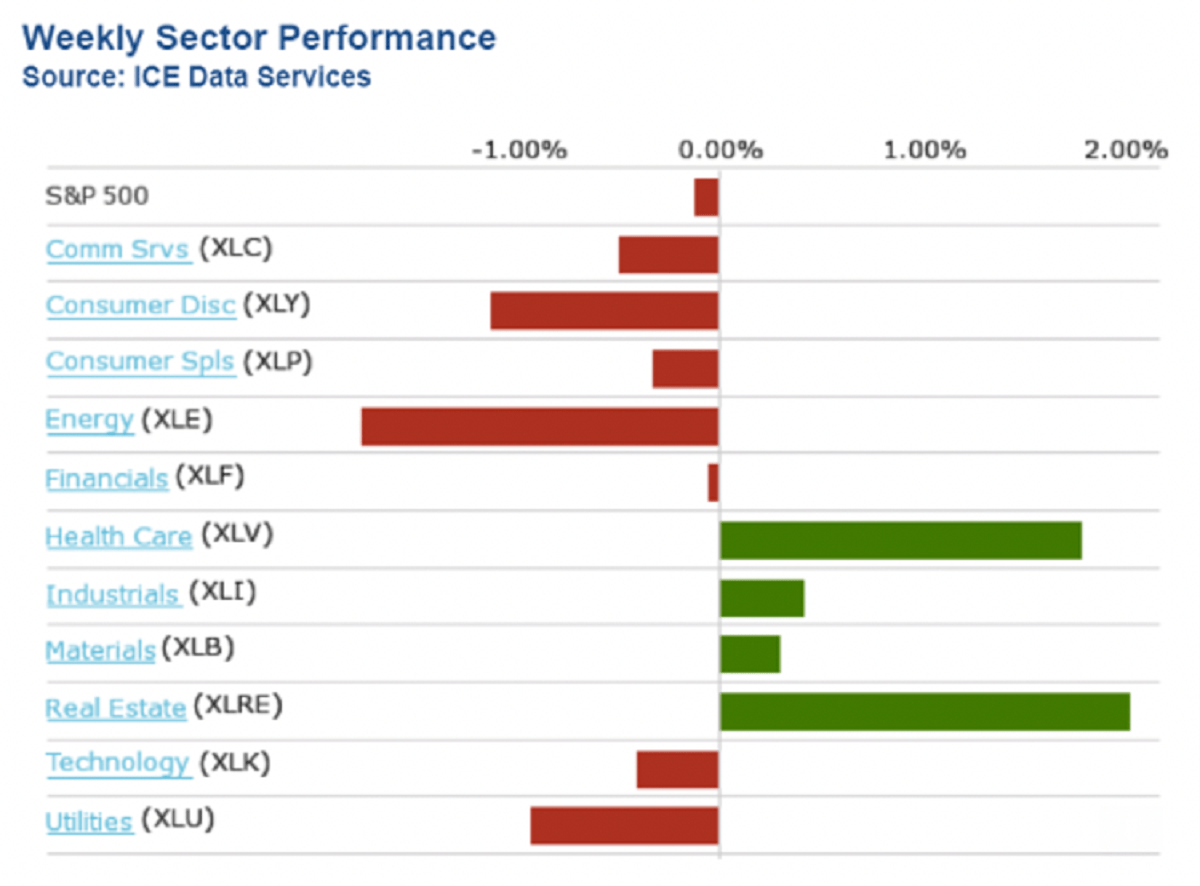Select the Materials link
Viewport: 1200px width, 886px height.
[100, 651]
